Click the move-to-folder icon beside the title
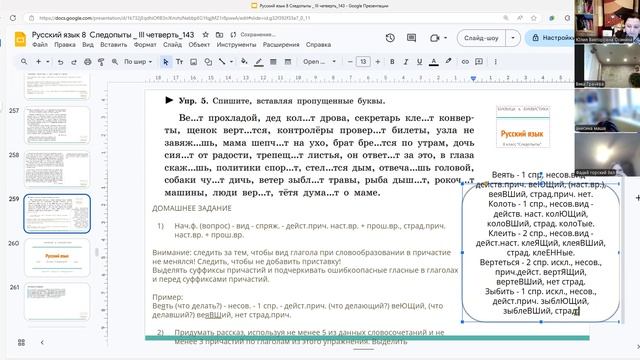This screenshot has height=360, width=640. tap(220, 35)
